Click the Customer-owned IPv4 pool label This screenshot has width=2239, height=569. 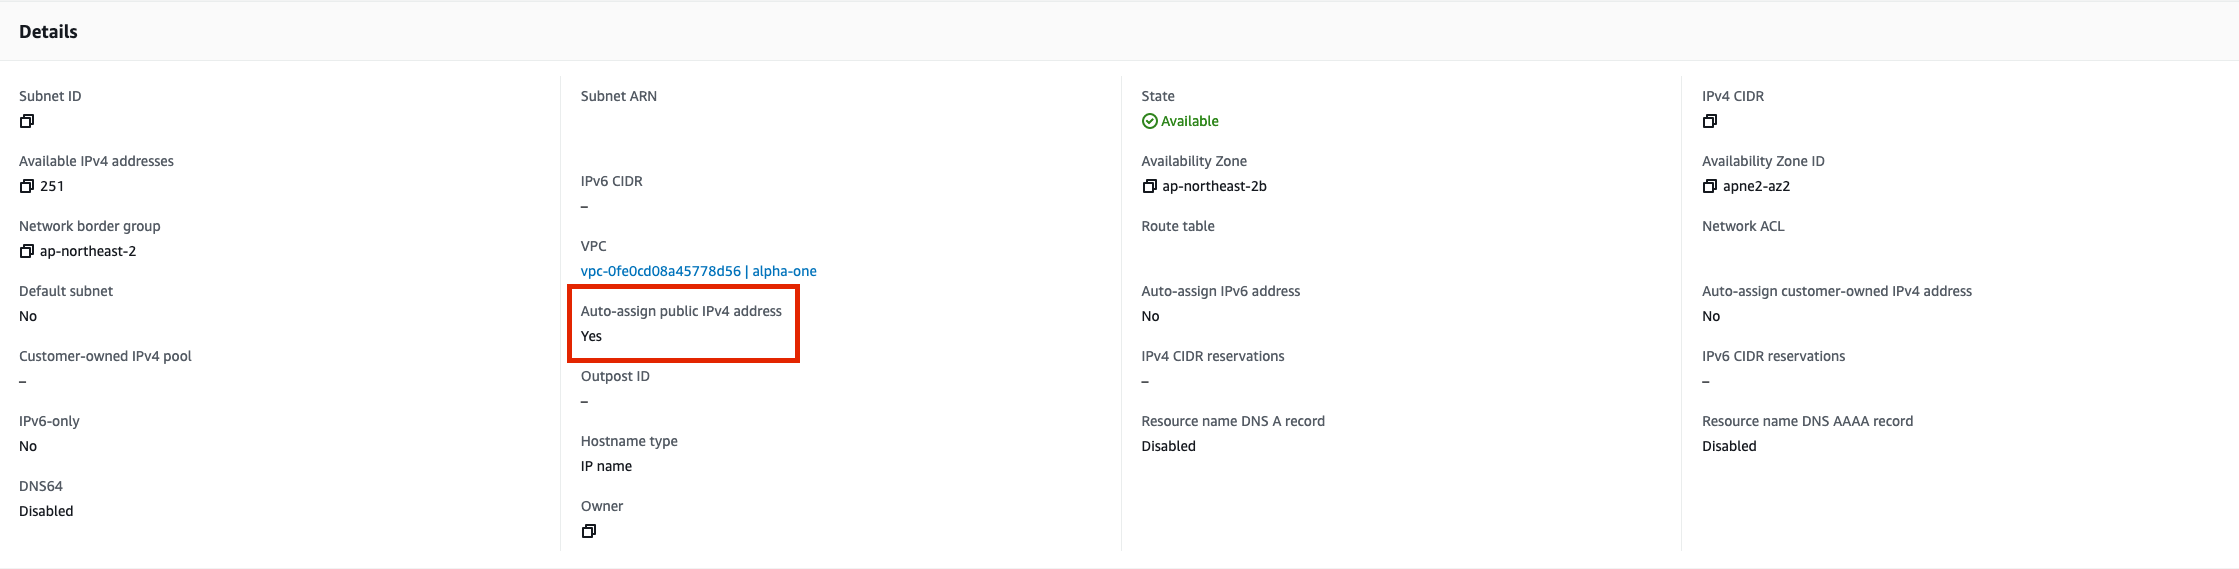105,356
